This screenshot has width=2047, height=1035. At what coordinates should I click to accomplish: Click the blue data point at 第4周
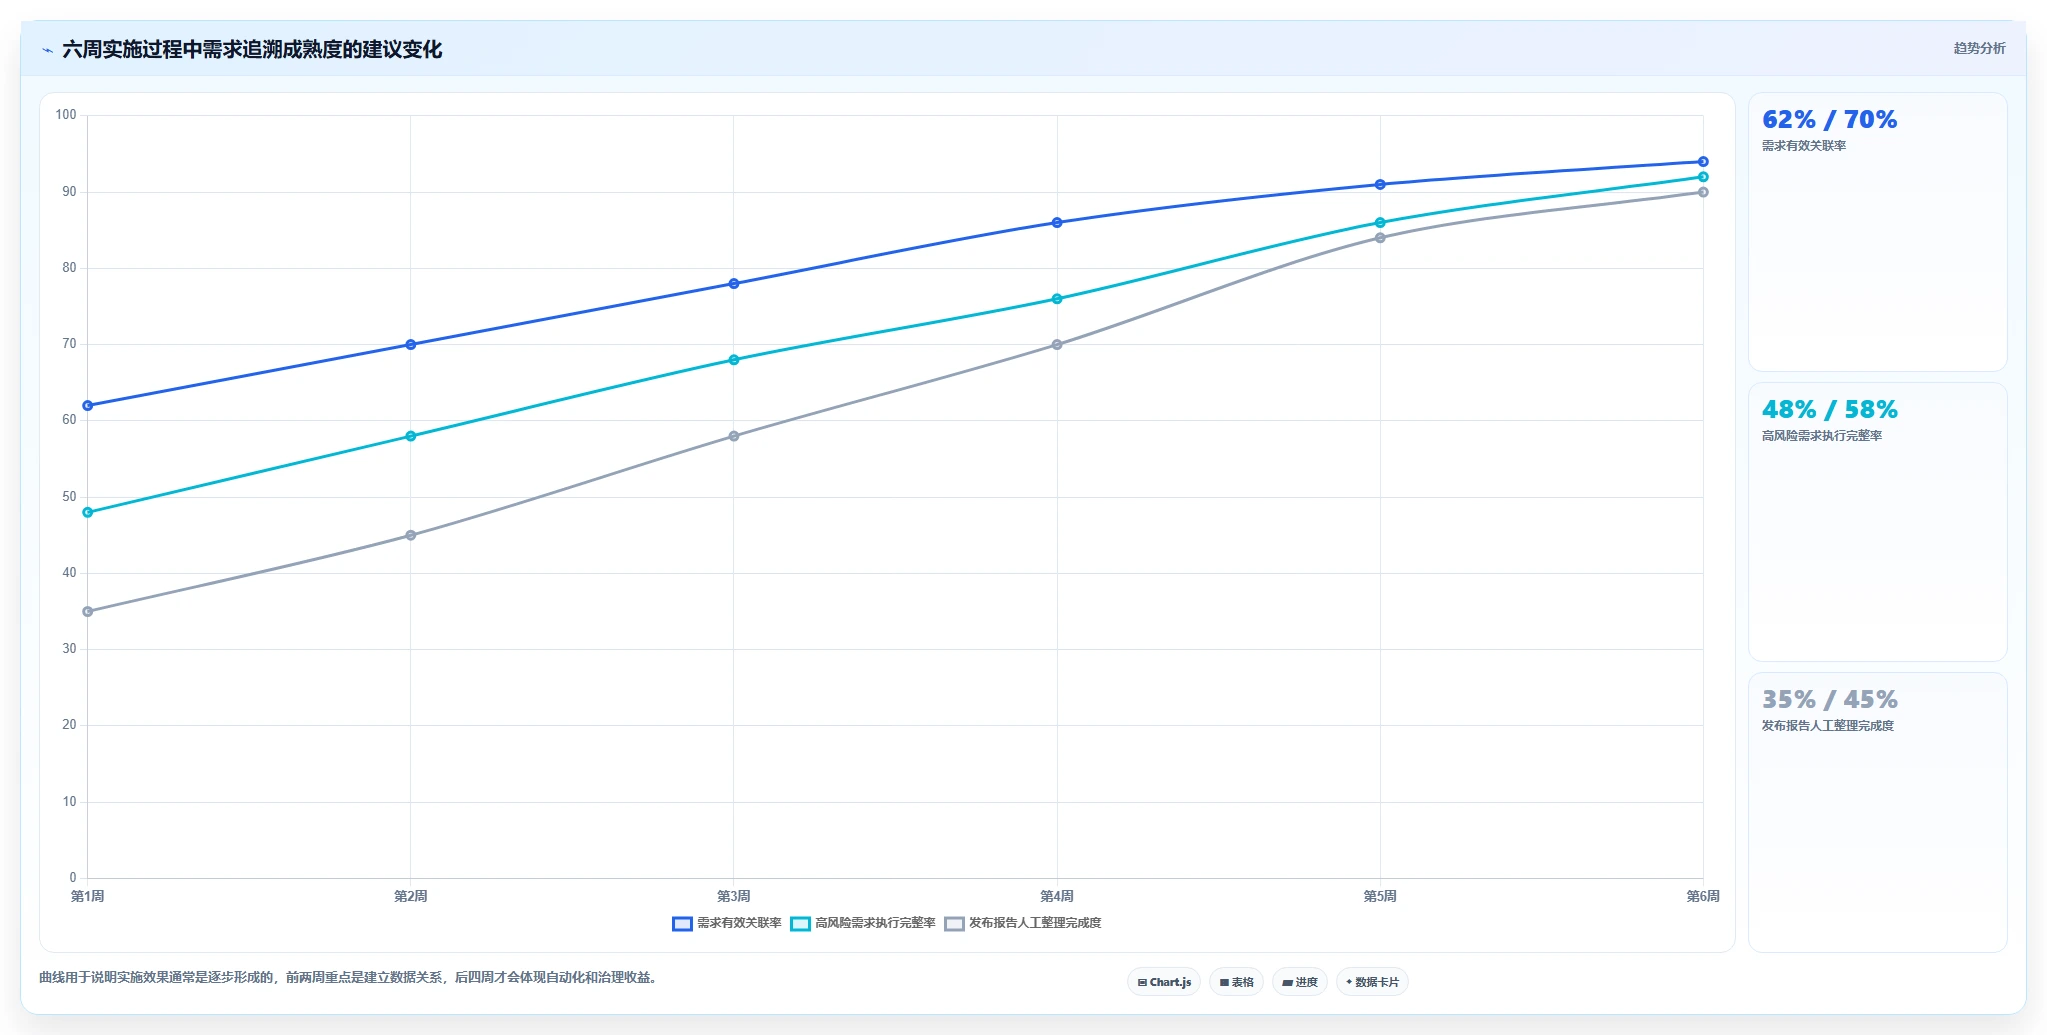click(1057, 223)
